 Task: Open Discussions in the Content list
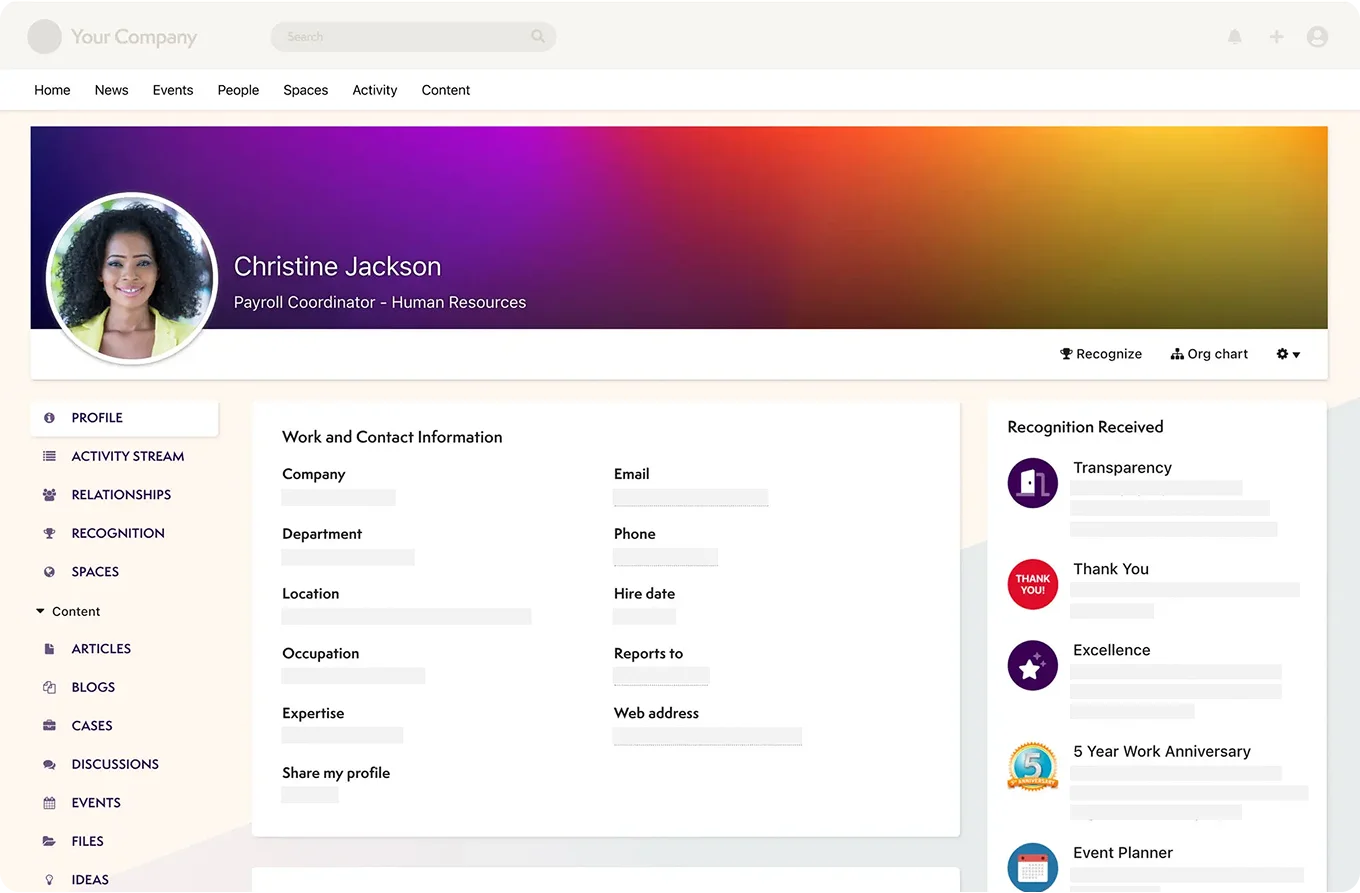pyautogui.click(x=115, y=764)
